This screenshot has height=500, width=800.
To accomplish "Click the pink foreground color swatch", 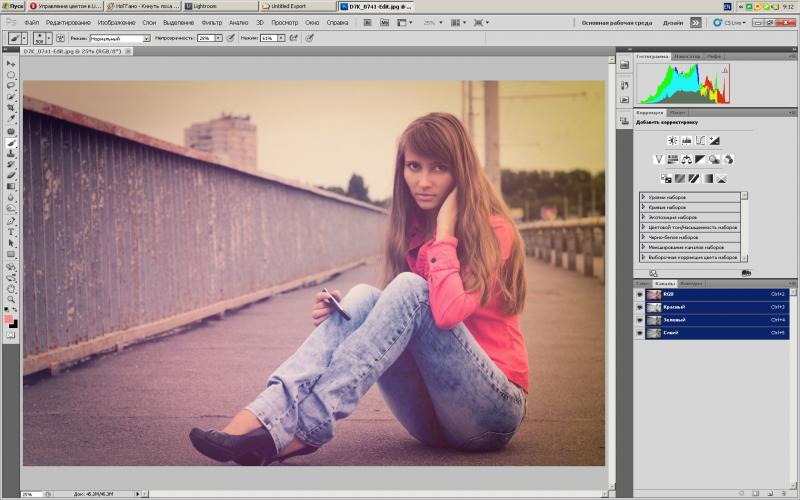I will tap(8, 319).
